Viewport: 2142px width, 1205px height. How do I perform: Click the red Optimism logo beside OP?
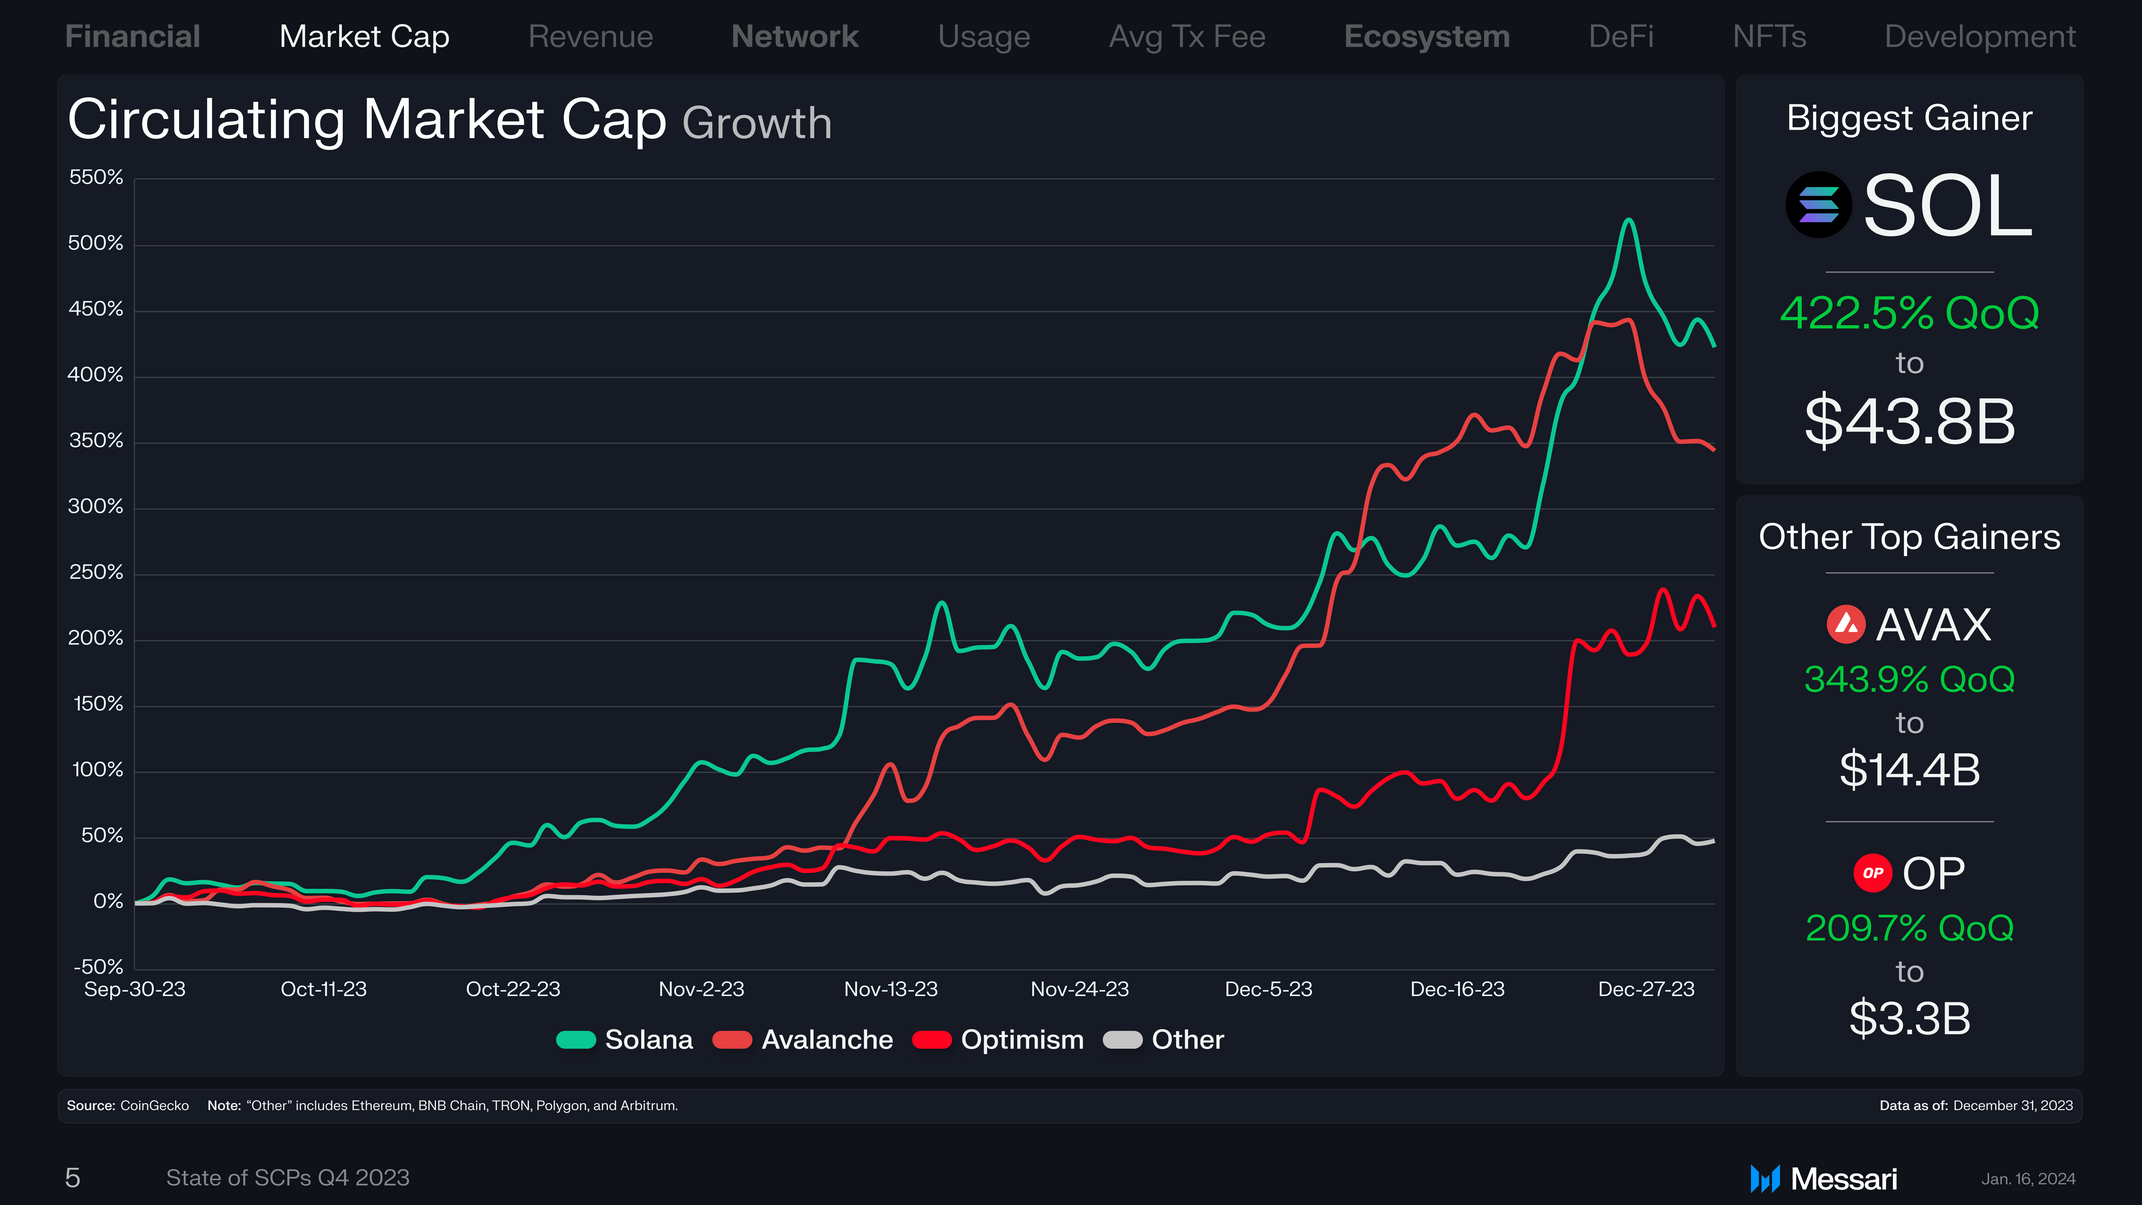[x=1873, y=873]
